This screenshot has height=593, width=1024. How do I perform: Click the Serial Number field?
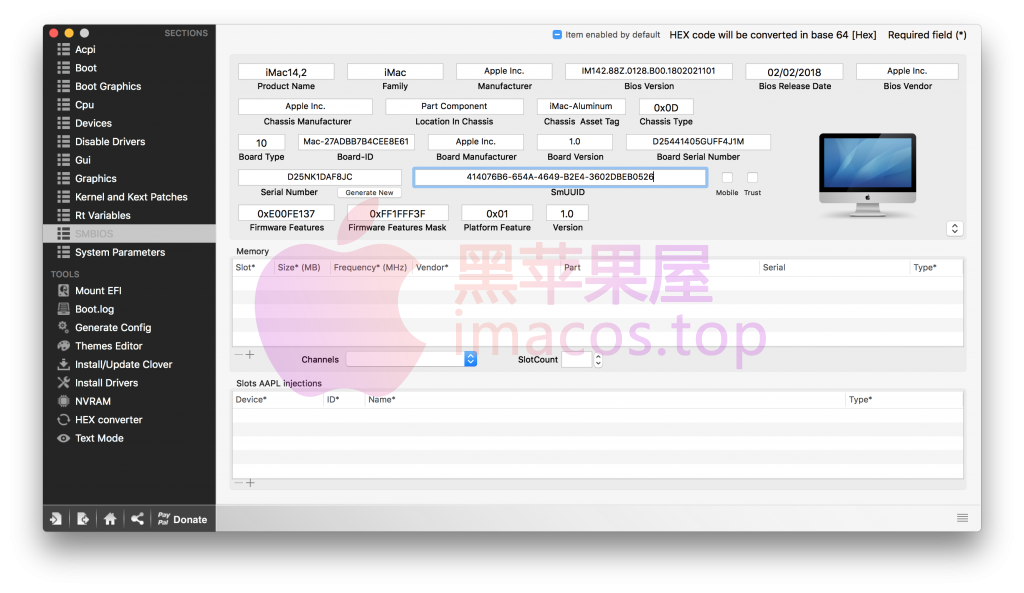tap(320, 177)
